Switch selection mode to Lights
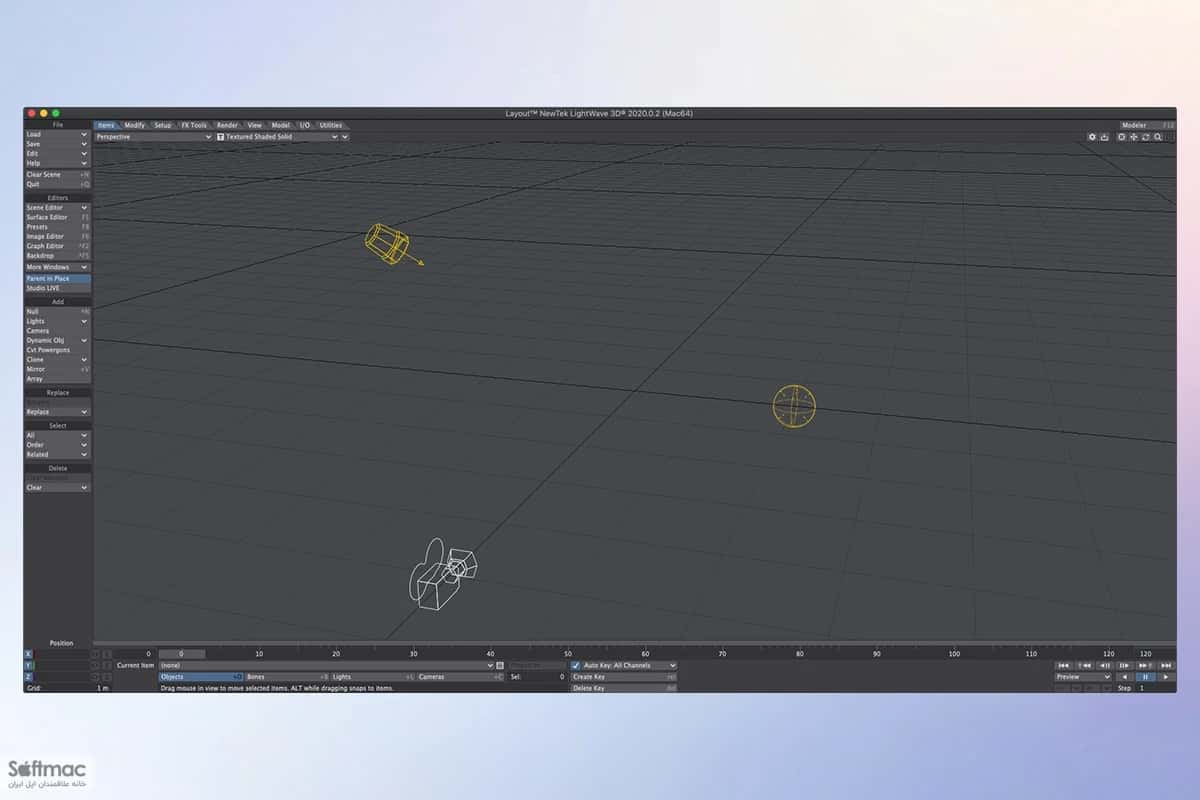1200x800 pixels. (x=373, y=677)
